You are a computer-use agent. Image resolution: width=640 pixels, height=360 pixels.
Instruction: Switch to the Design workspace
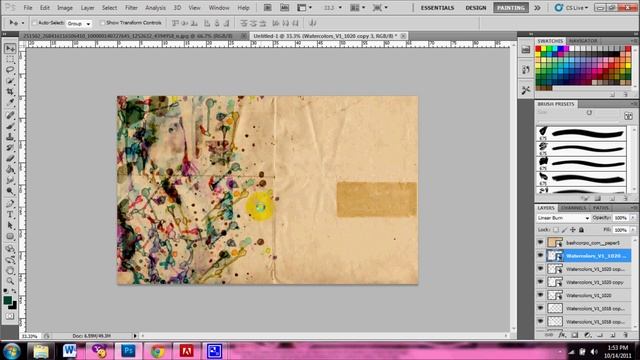click(476, 8)
